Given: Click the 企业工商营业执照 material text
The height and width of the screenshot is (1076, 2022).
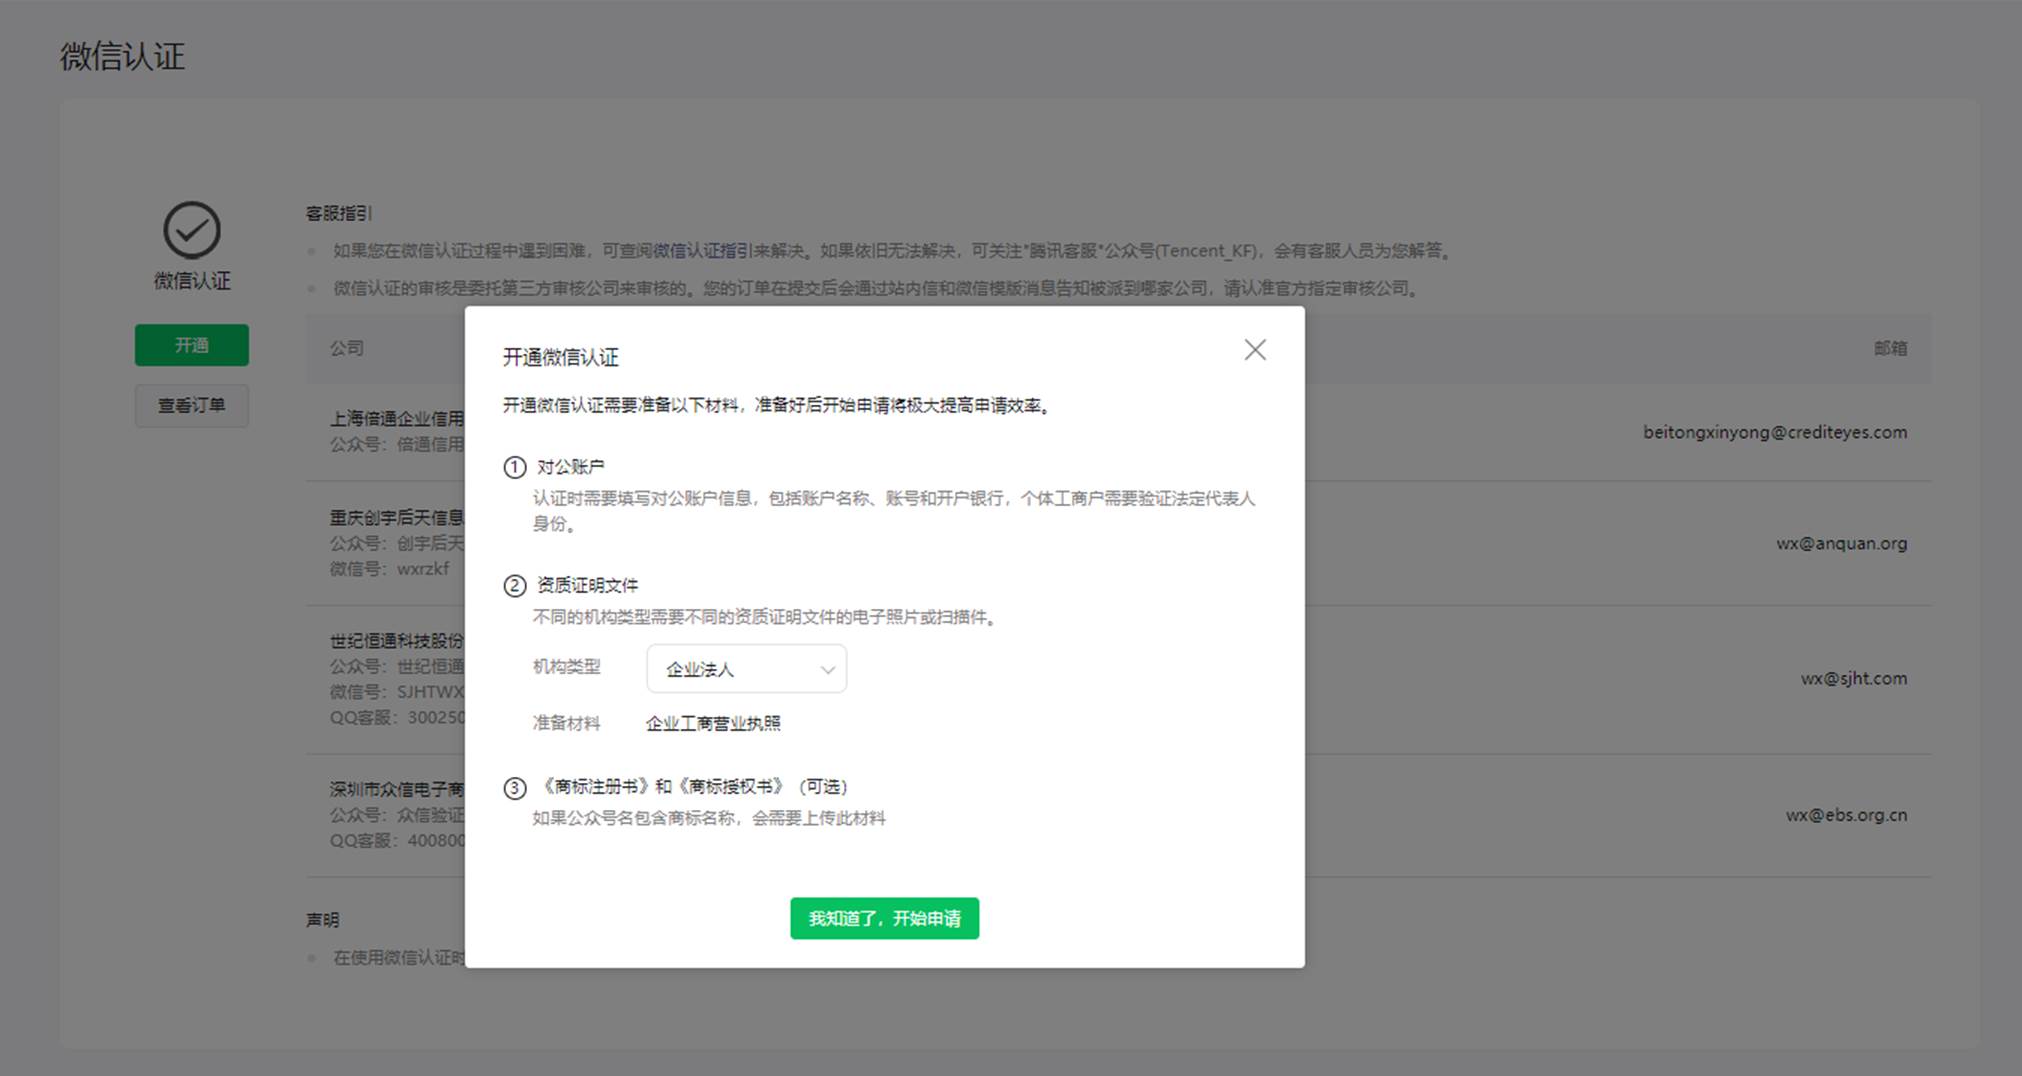Looking at the screenshot, I should pos(713,723).
